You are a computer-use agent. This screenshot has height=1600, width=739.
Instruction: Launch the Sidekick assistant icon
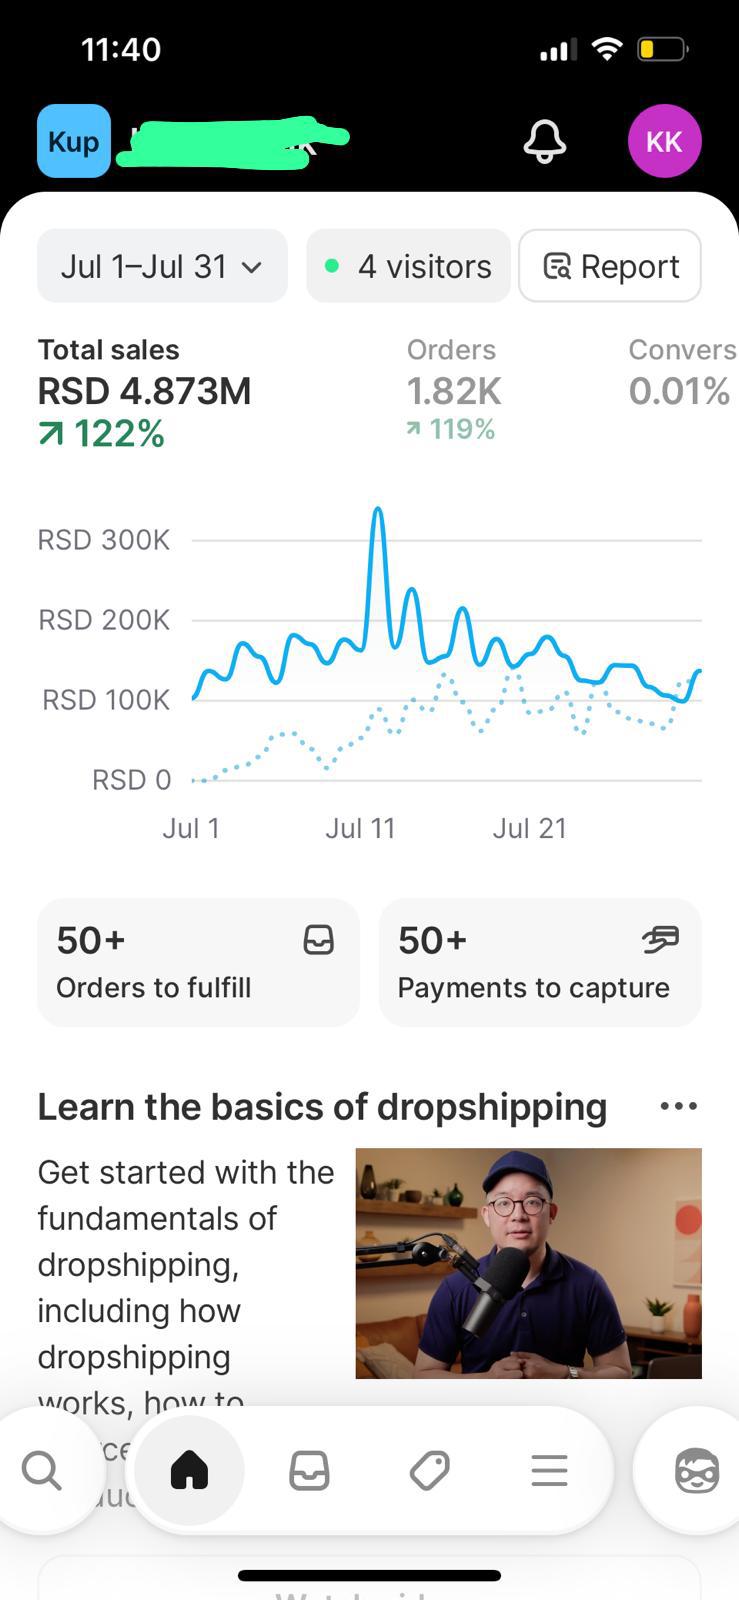point(697,1471)
